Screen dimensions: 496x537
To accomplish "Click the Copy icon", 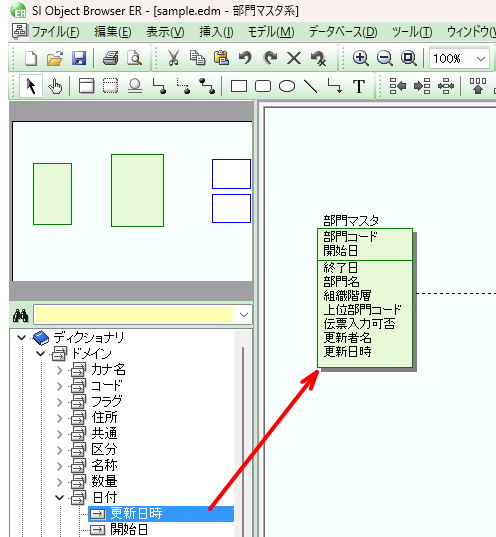I will [198, 58].
